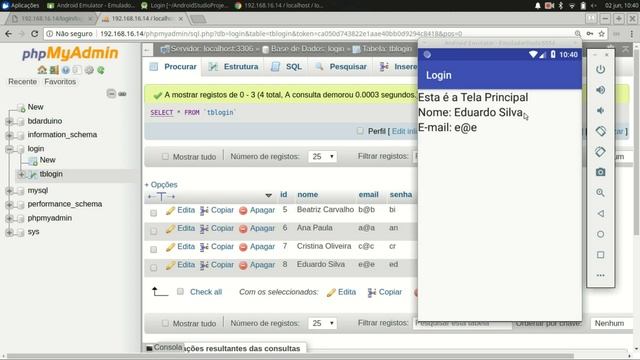640x360 pixels.
Task: Switch to Pesquisar tab
Action: (x=341, y=67)
